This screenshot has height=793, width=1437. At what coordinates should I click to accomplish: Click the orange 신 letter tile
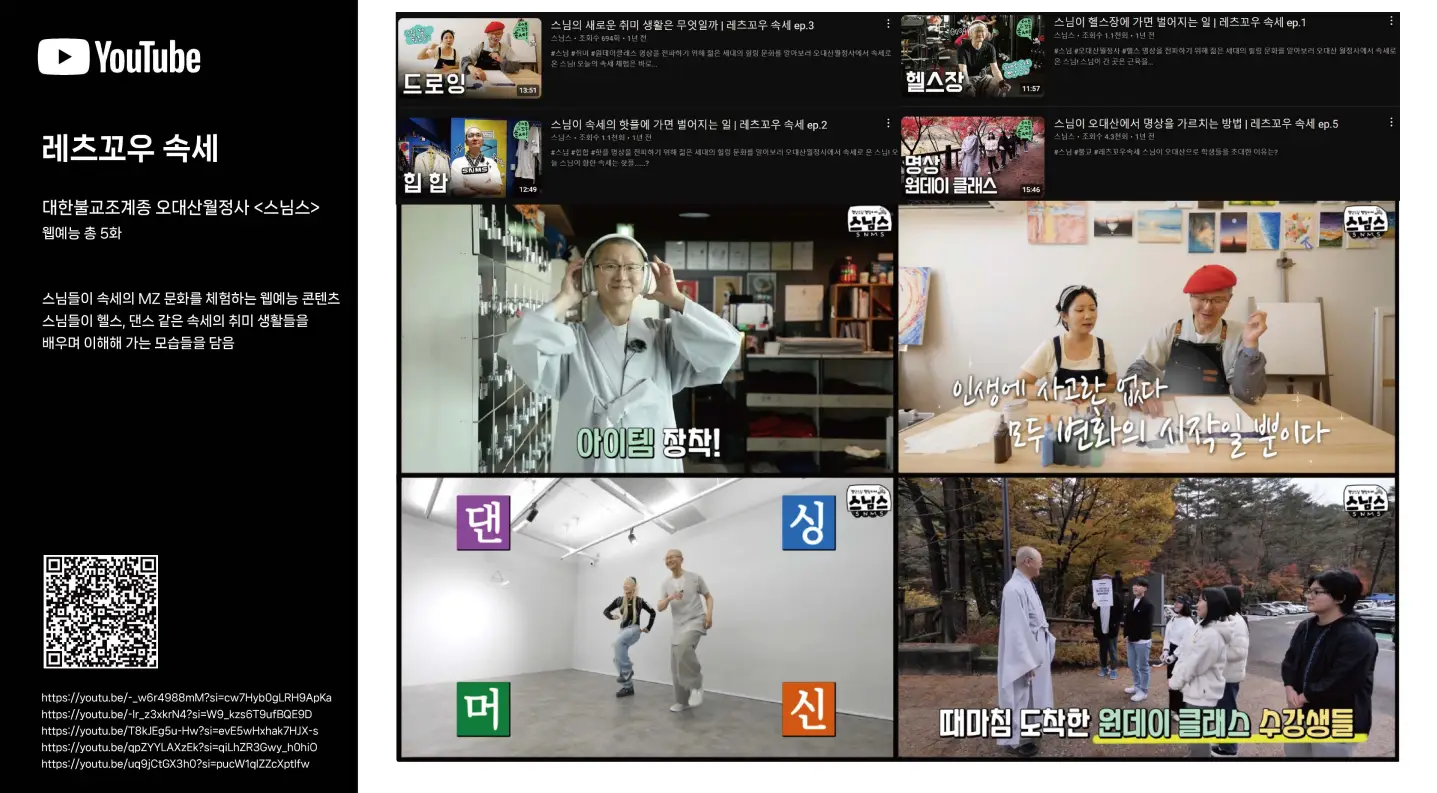[808, 708]
